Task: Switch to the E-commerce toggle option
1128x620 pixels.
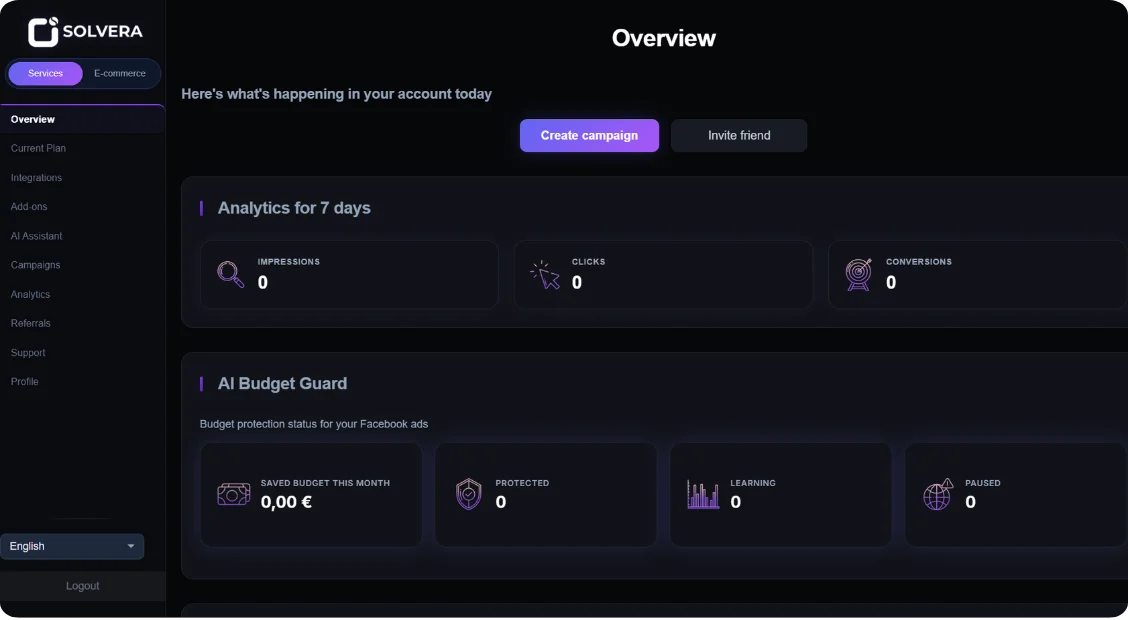Action: [120, 74]
